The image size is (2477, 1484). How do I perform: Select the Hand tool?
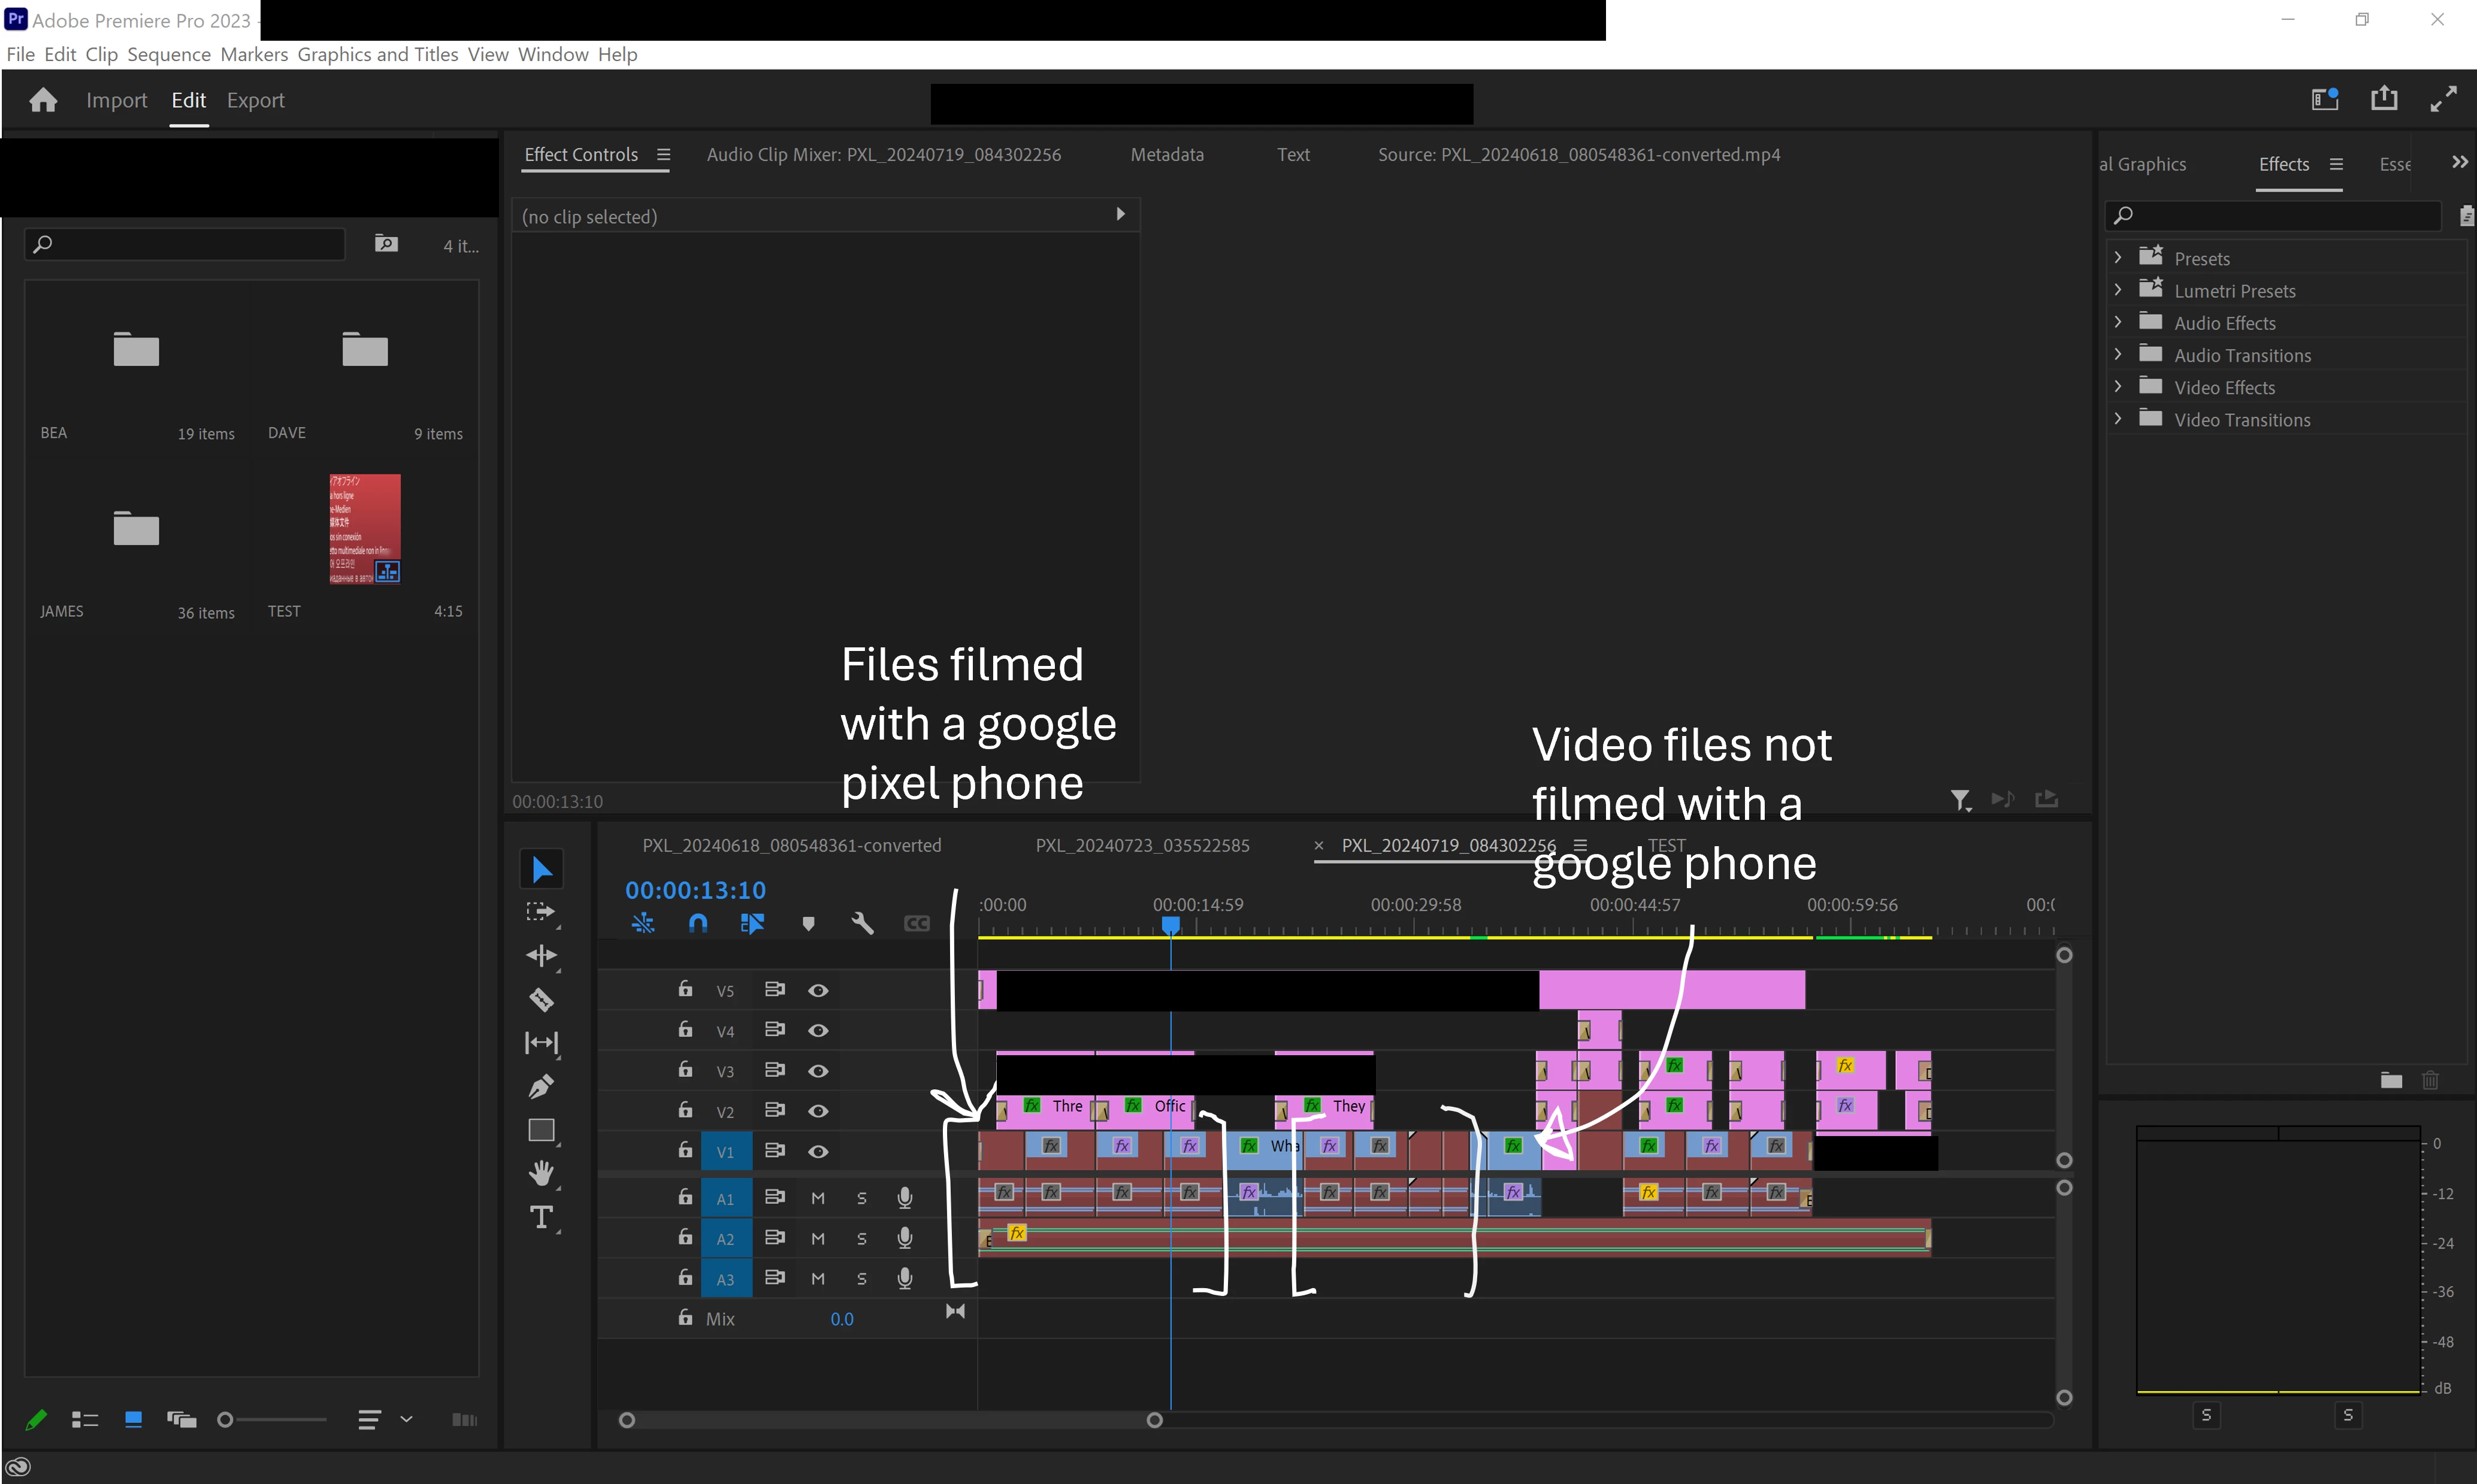541,1172
